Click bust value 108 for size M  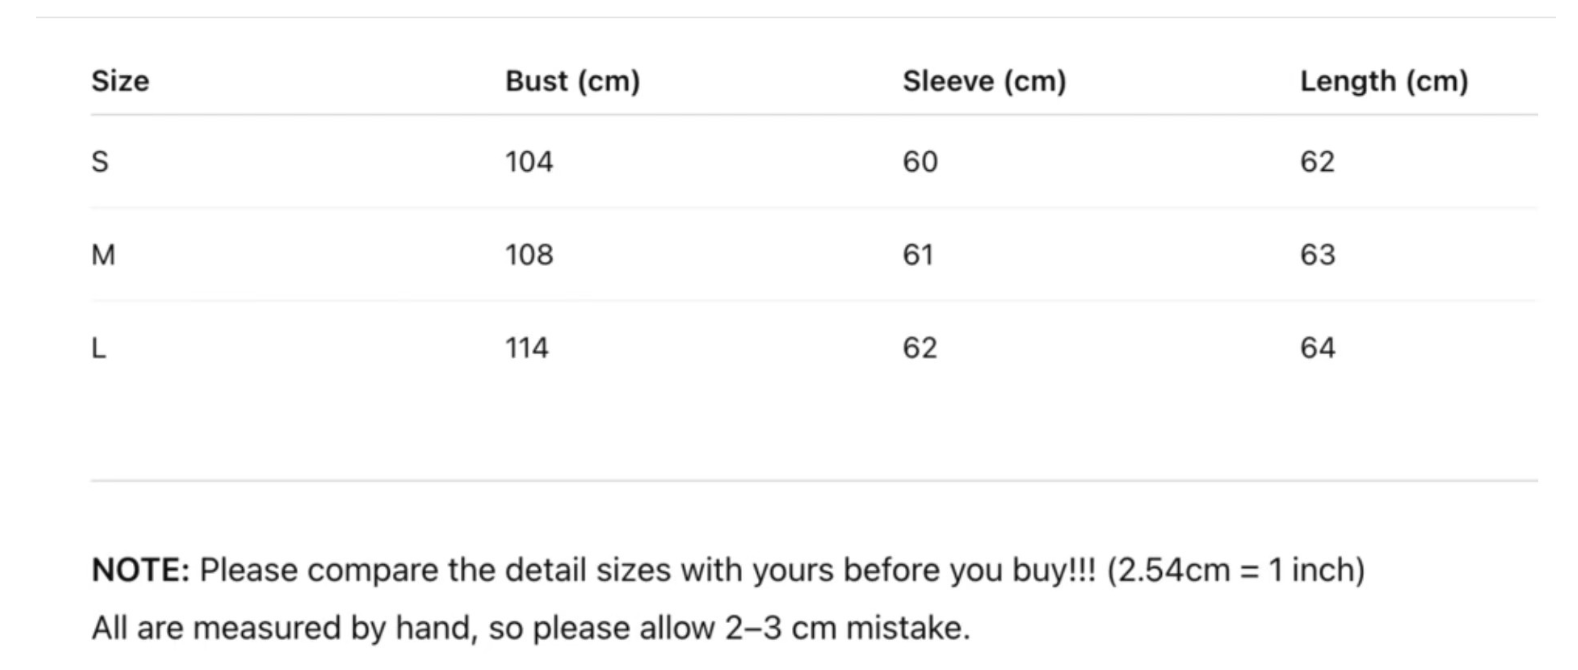click(529, 255)
